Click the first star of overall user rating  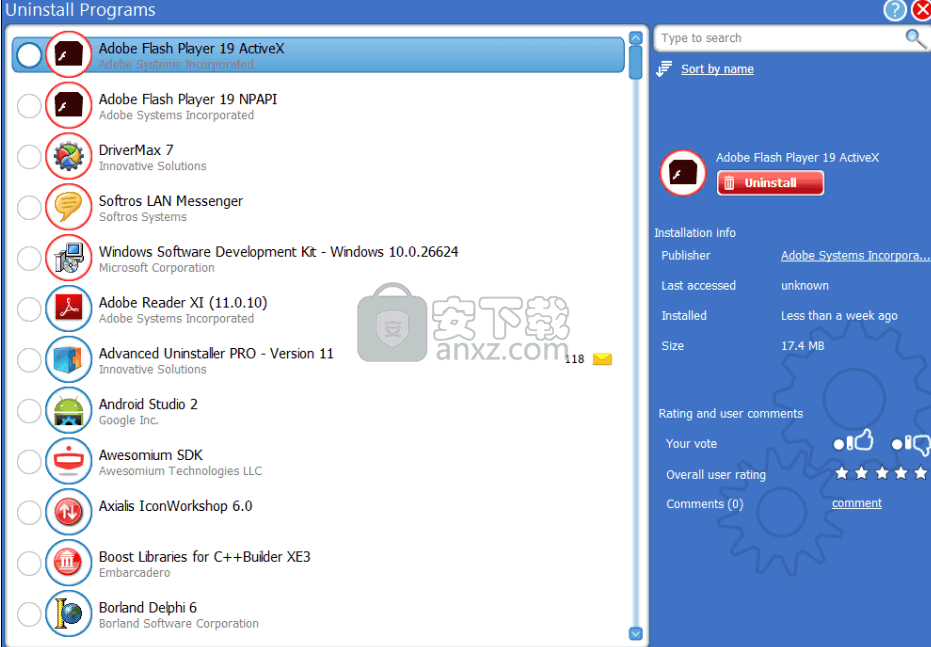pos(841,473)
